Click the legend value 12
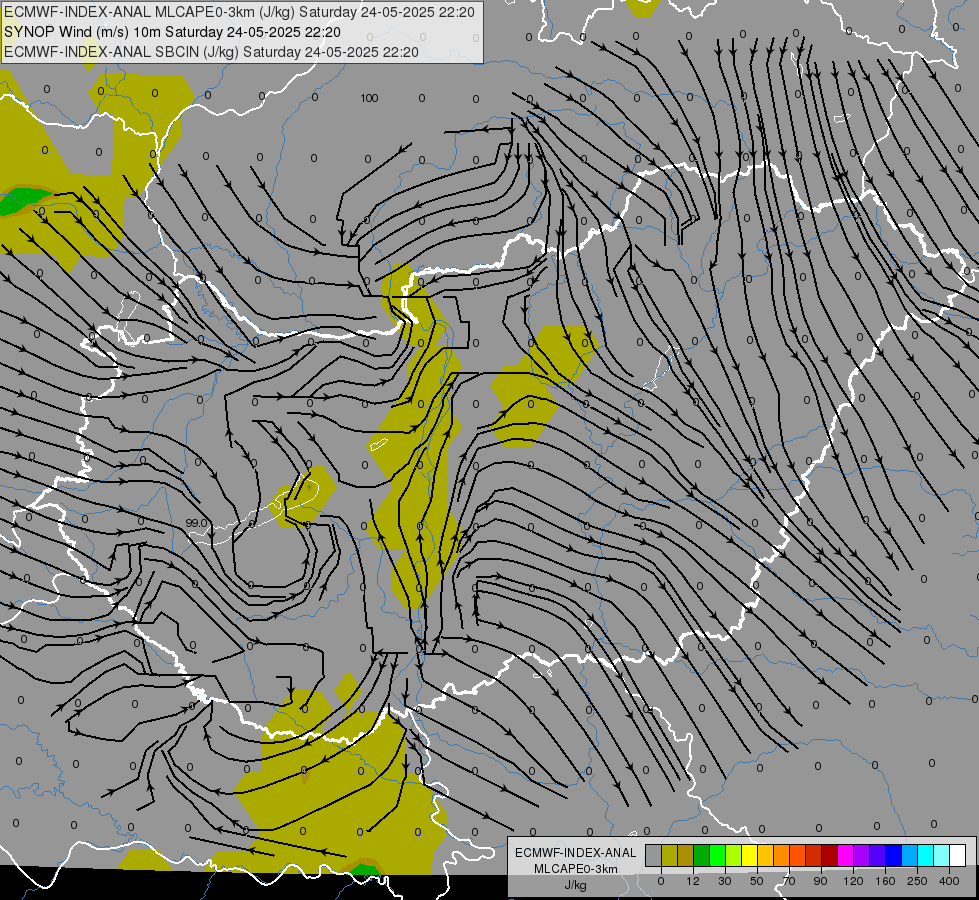Image resolution: width=979 pixels, height=900 pixels. click(692, 881)
